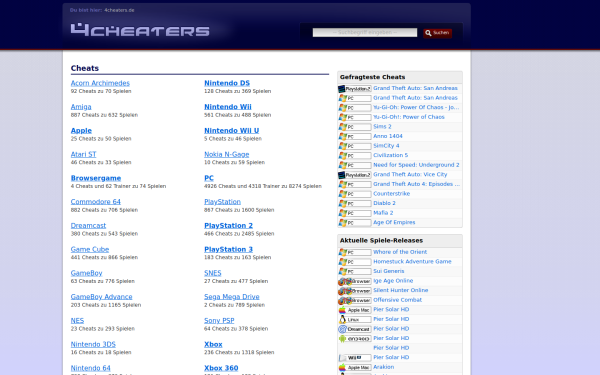This screenshot has width=600, height=375.
Task: Open the Civilization 5 cheat link
Action: [x=391, y=155]
